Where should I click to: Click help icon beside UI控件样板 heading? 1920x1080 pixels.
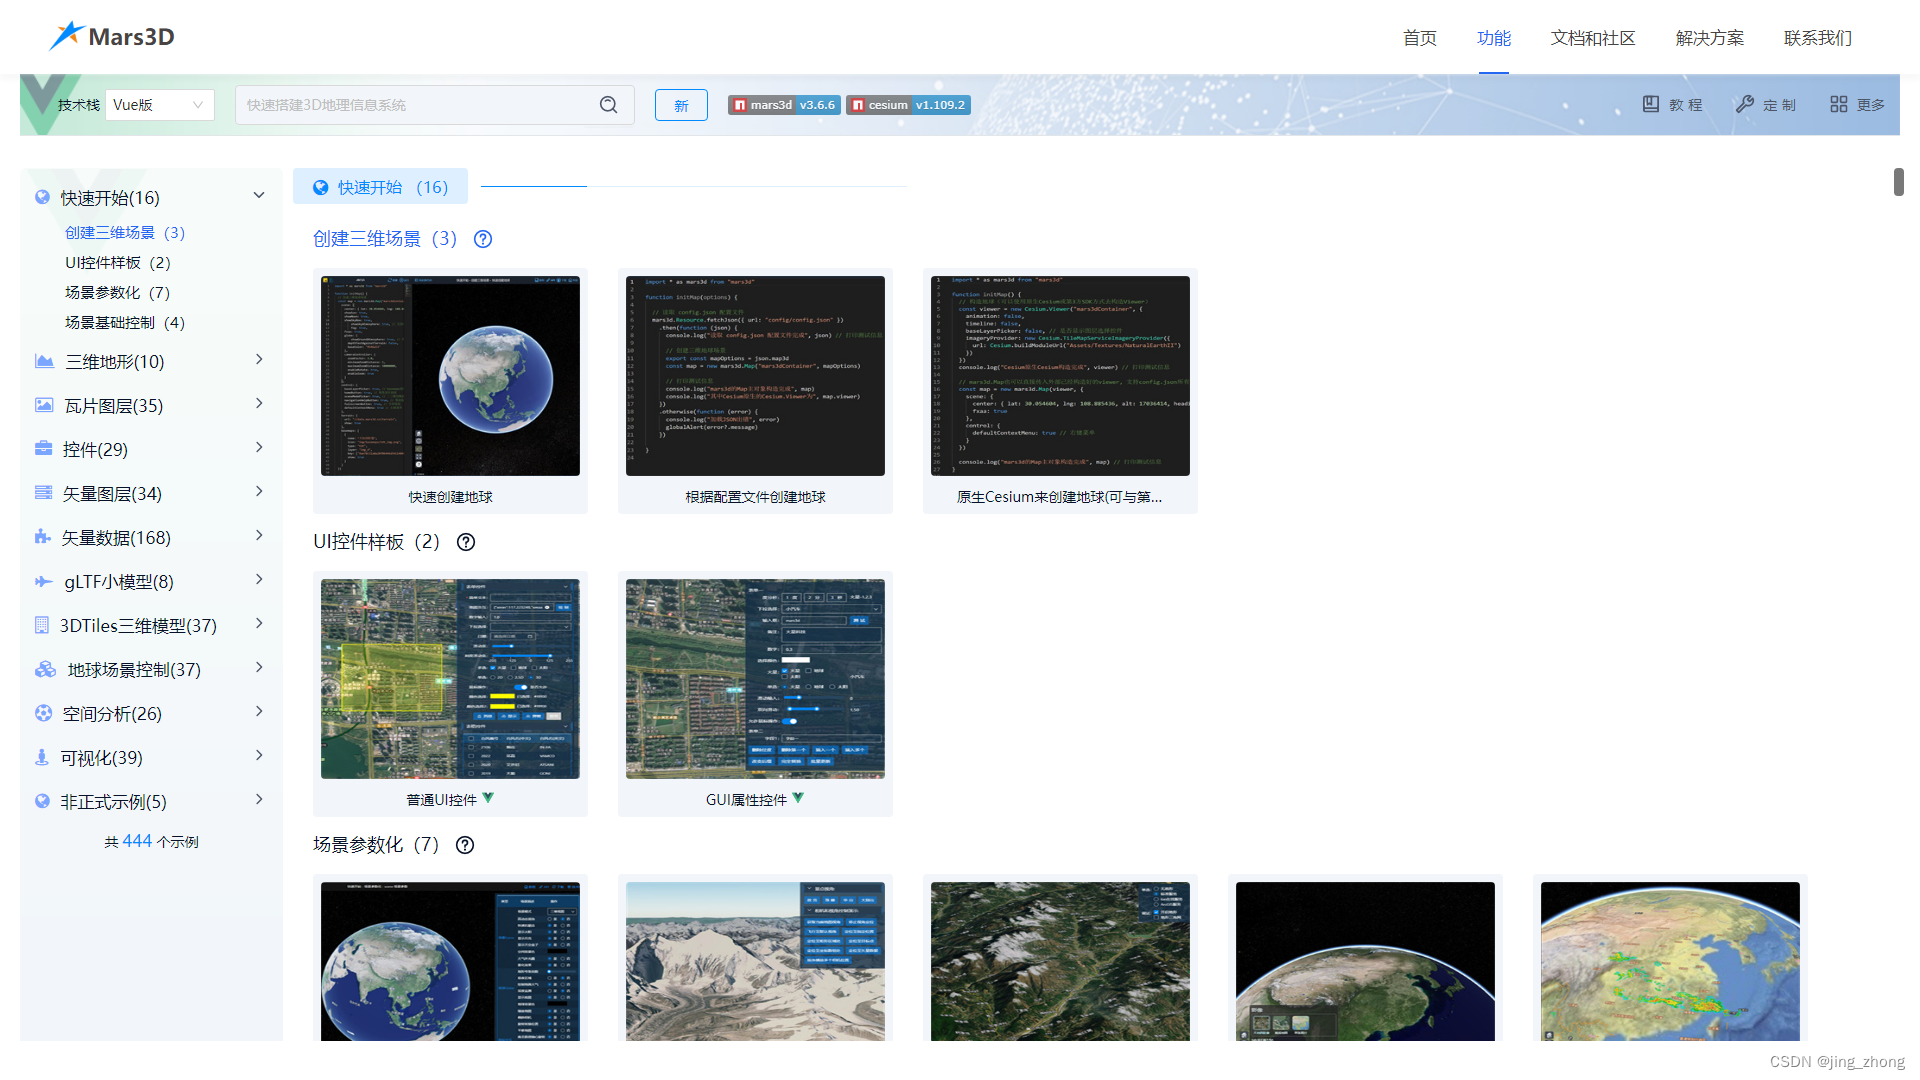tap(466, 542)
